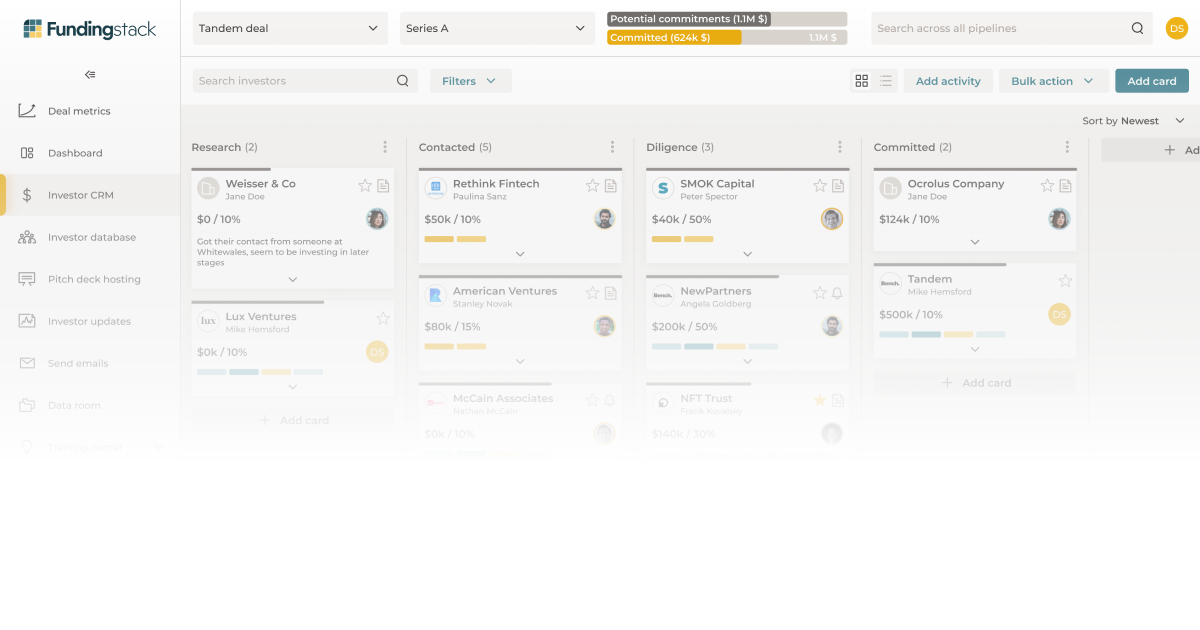This screenshot has width=1200, height=630.
Task: Open the Diligence column three-dot menu
Action: pos(840,146)
